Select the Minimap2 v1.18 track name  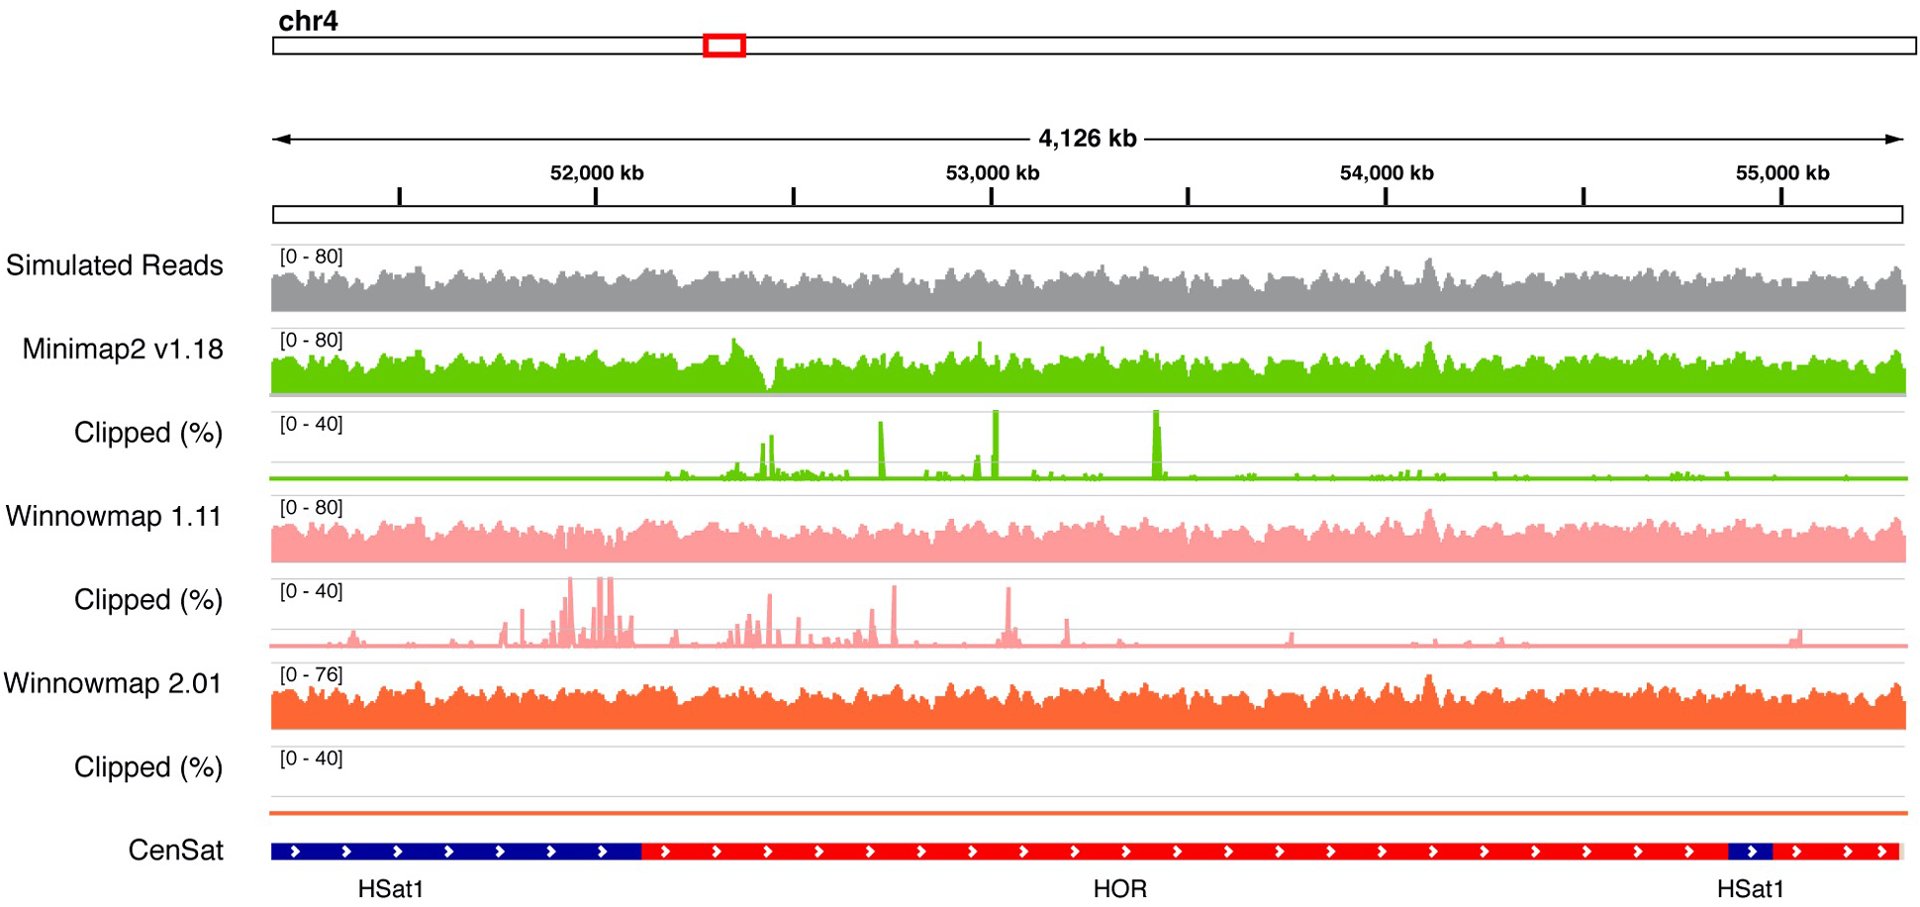122,349
